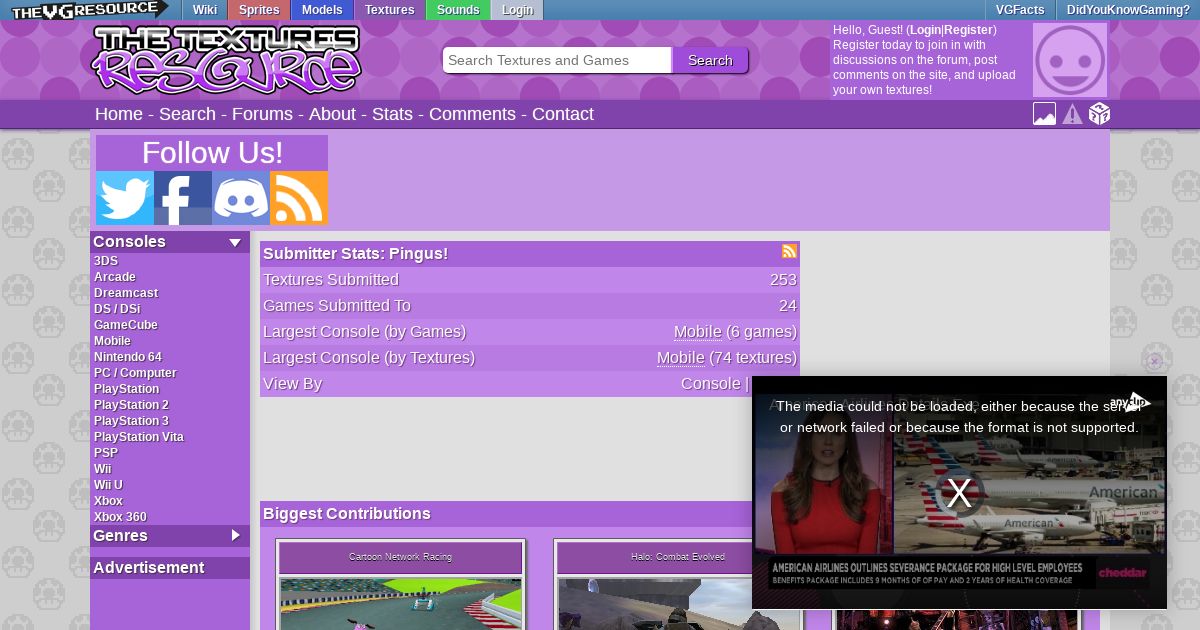The height and width of the screenshot is (630, 1200).
Task: Click the Biggest Contributions heading
Action: 347,514
